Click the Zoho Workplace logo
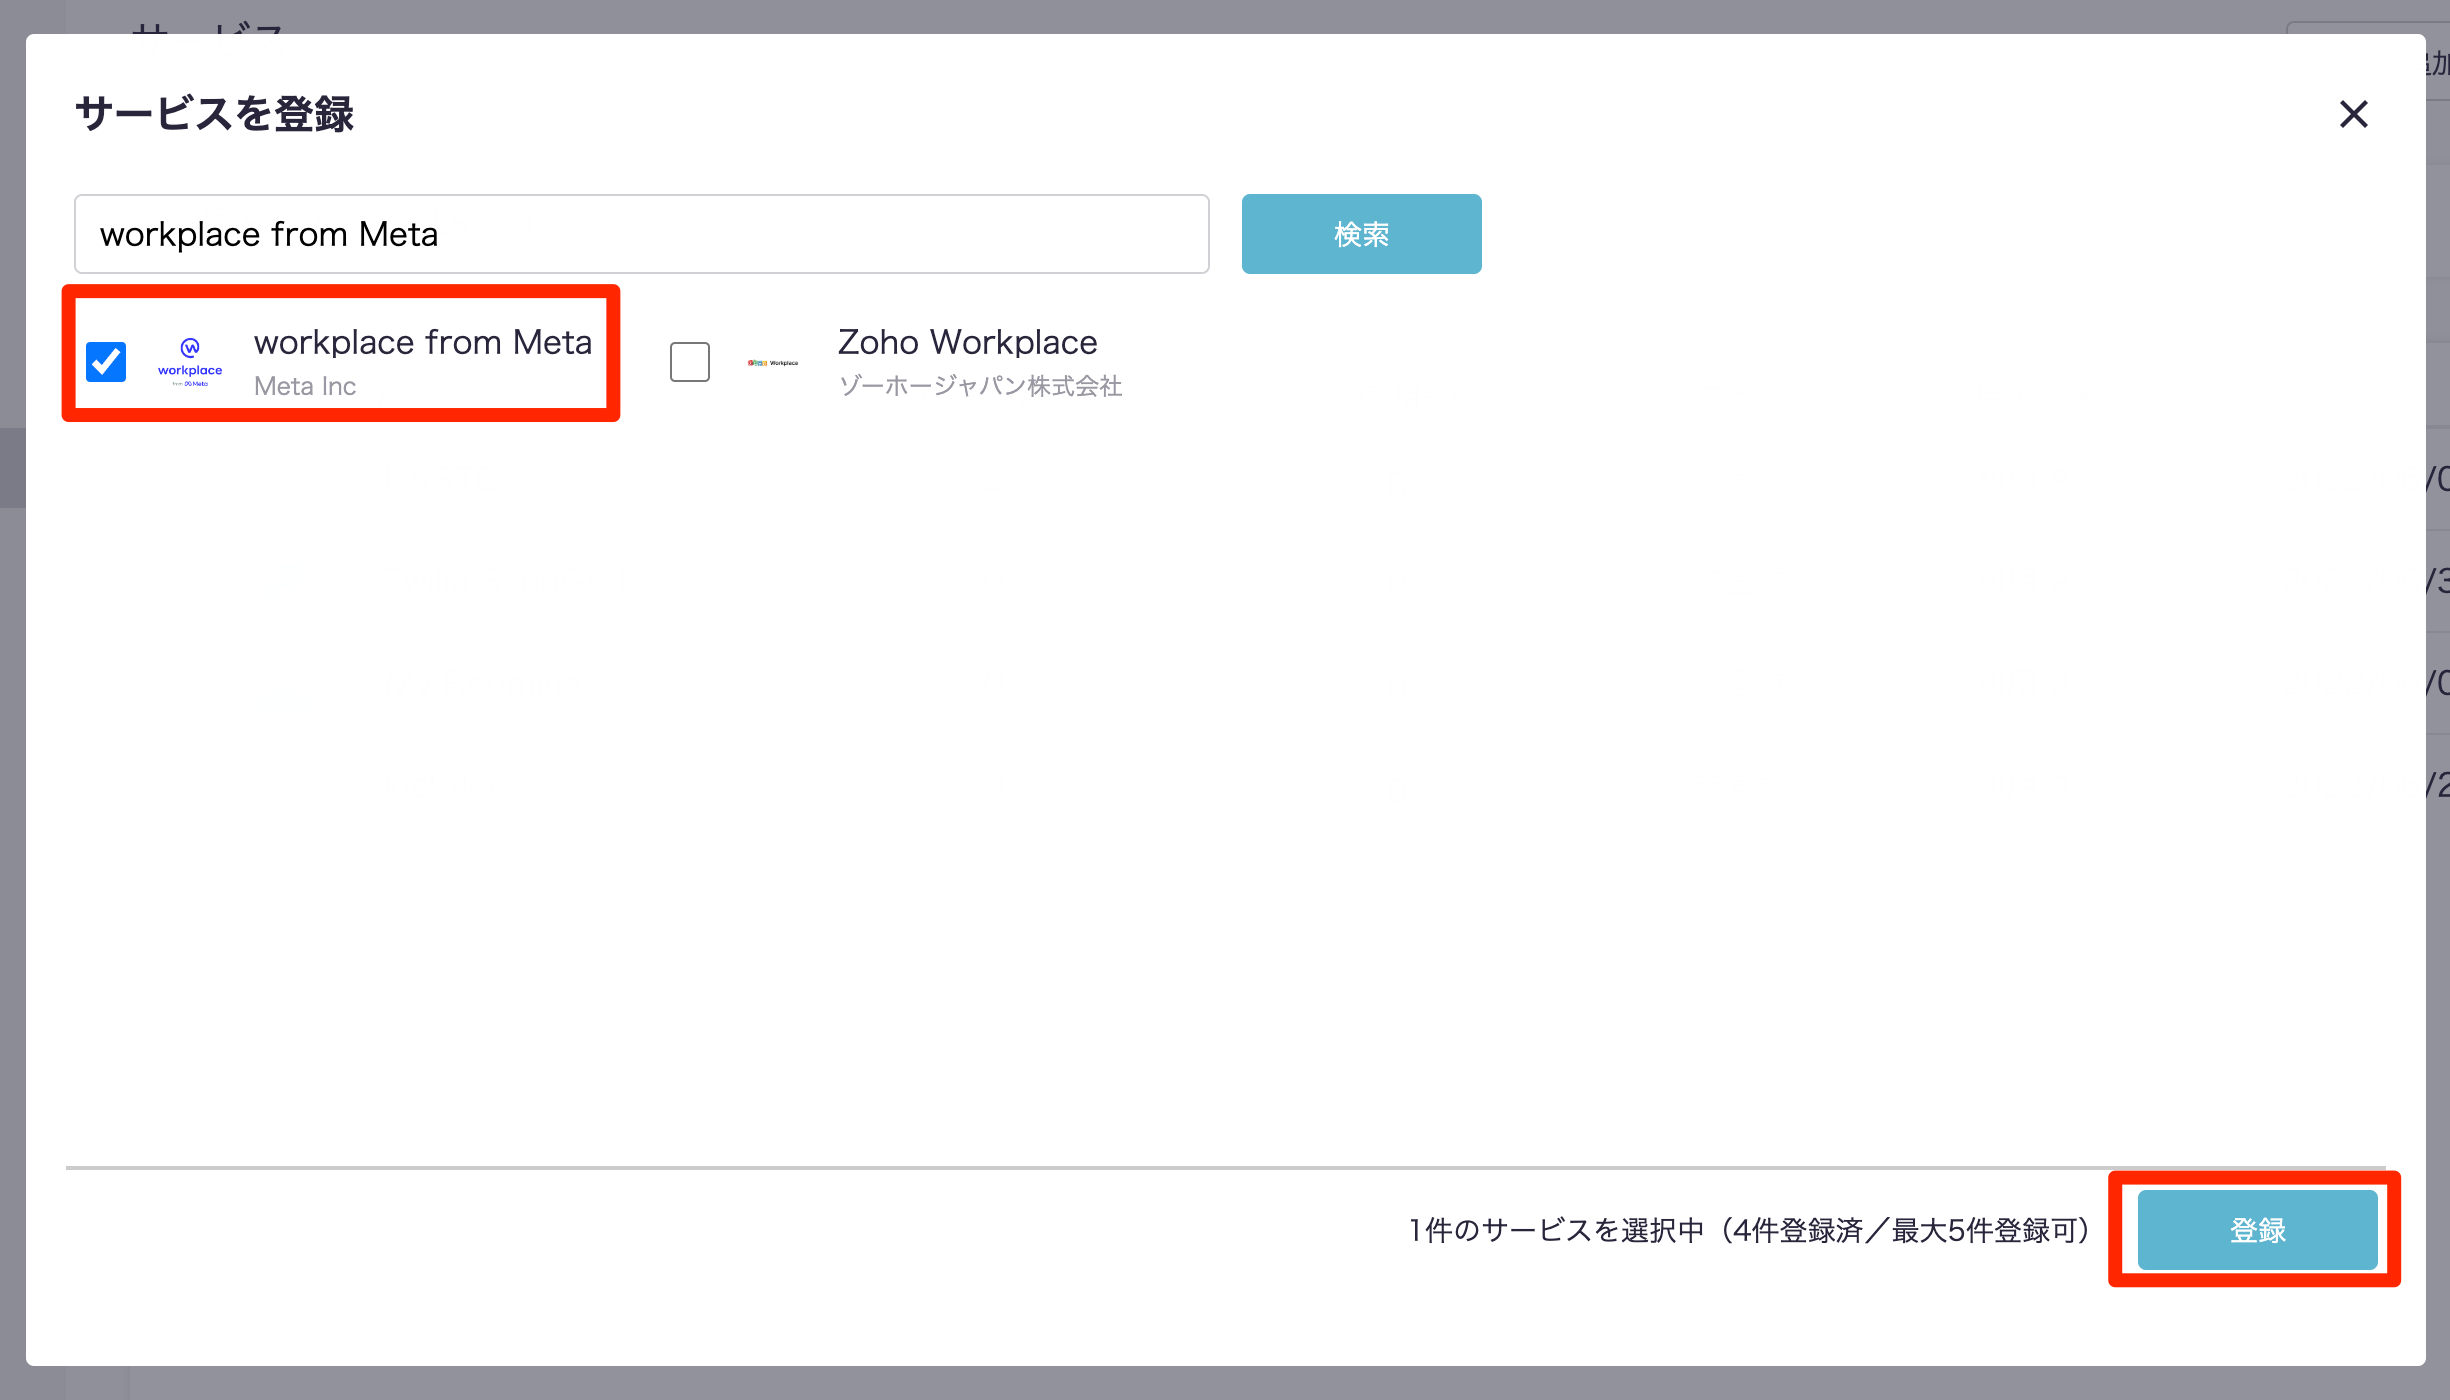The image size is (2450, 1400). pos(773,362)
